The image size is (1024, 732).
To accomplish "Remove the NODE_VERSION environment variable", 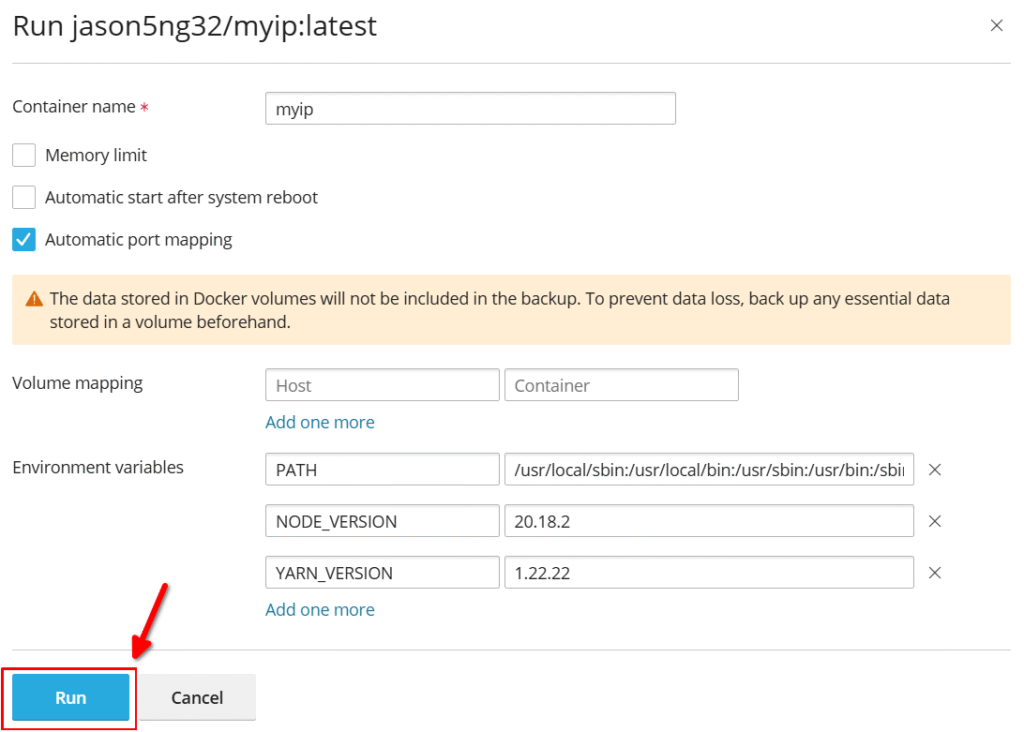I will pyautogui.click(x=935, y=521).
